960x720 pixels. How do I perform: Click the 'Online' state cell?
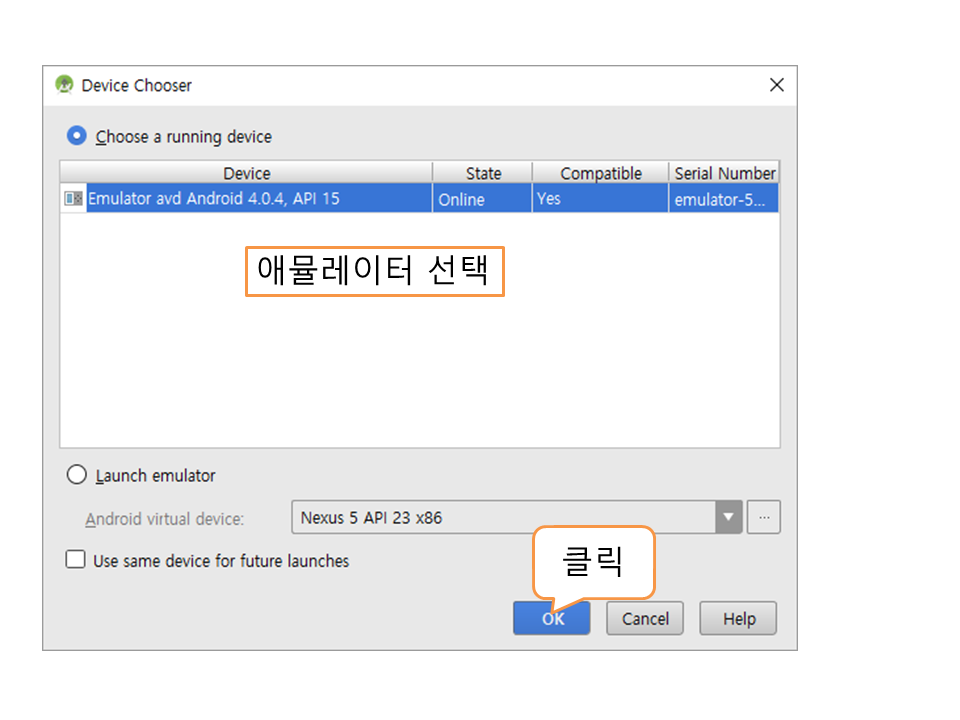(461, 199)
